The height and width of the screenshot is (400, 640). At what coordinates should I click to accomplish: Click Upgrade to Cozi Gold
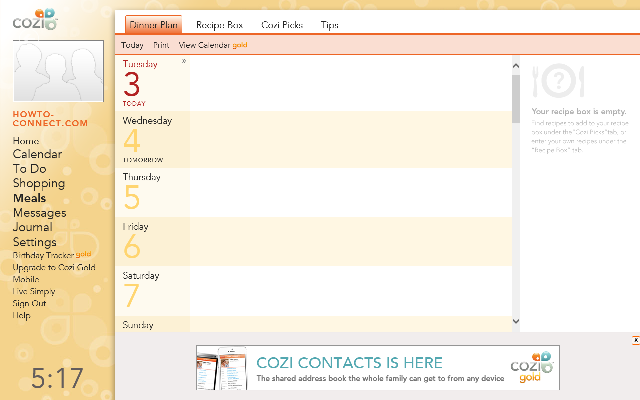coord(54,267)
